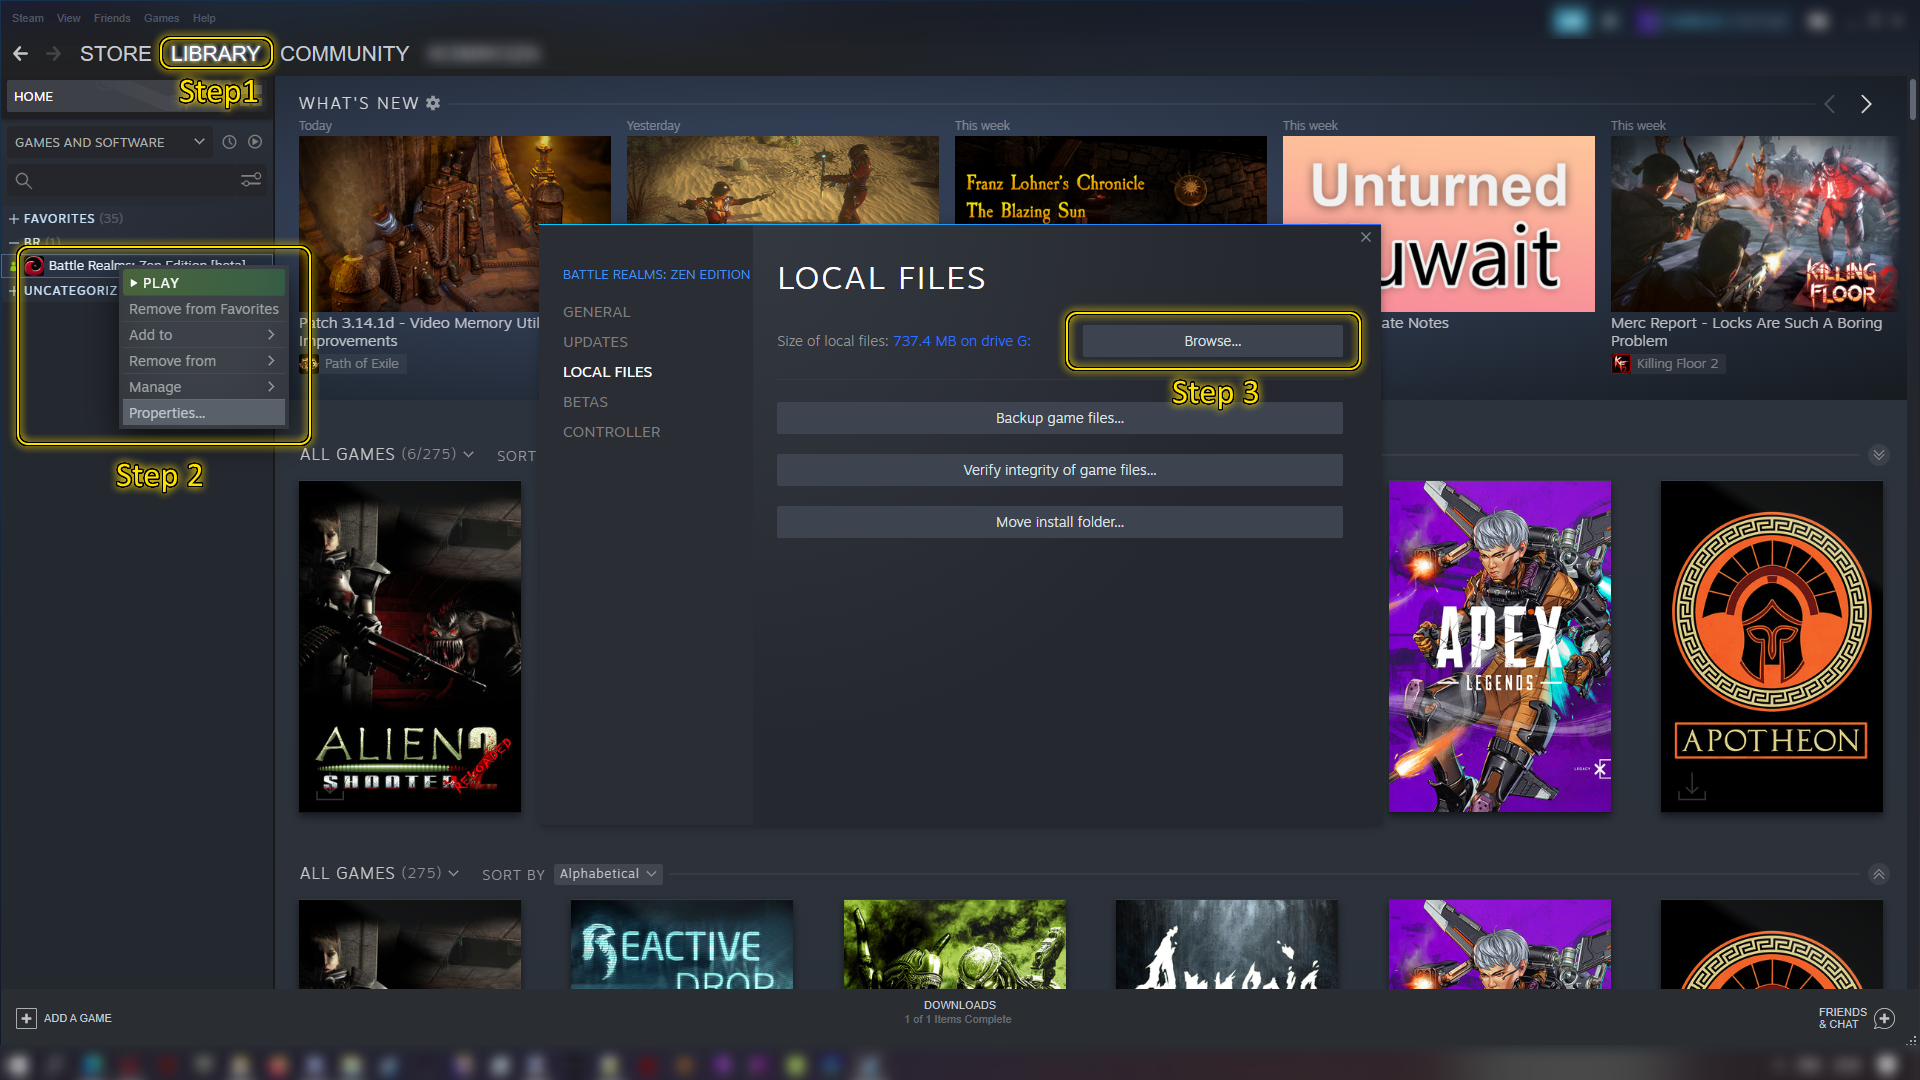
Task: Open the View menu
Action: tap(69, 18)
